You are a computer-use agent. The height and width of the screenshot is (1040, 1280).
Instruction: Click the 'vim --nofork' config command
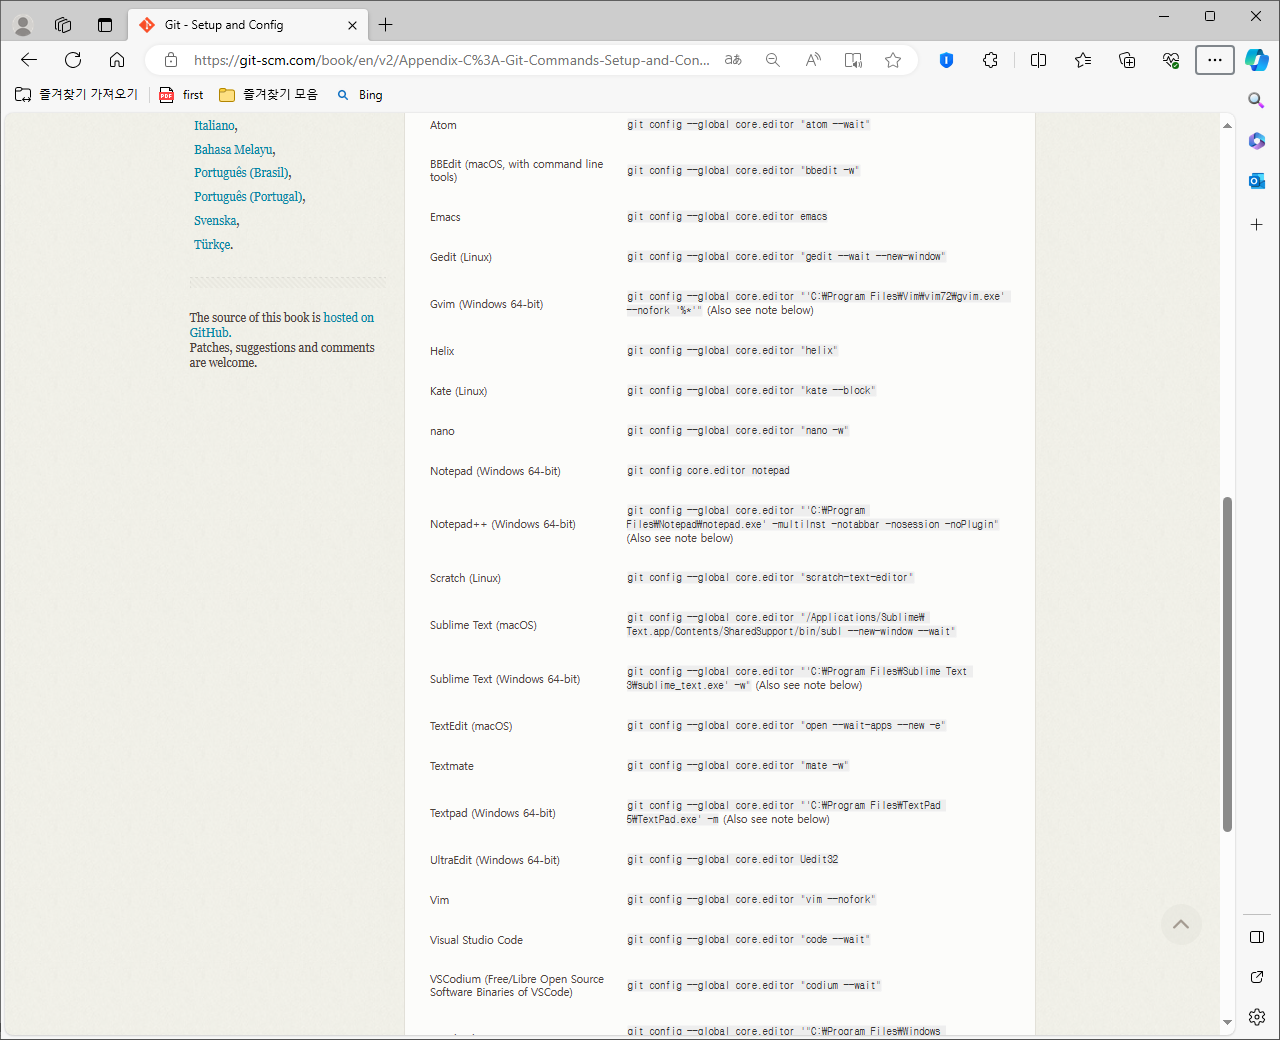(751, 900)
